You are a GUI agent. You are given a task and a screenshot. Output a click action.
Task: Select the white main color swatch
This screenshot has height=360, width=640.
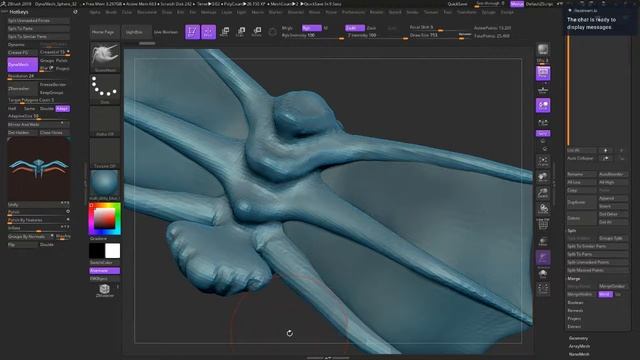coord(113,251)
